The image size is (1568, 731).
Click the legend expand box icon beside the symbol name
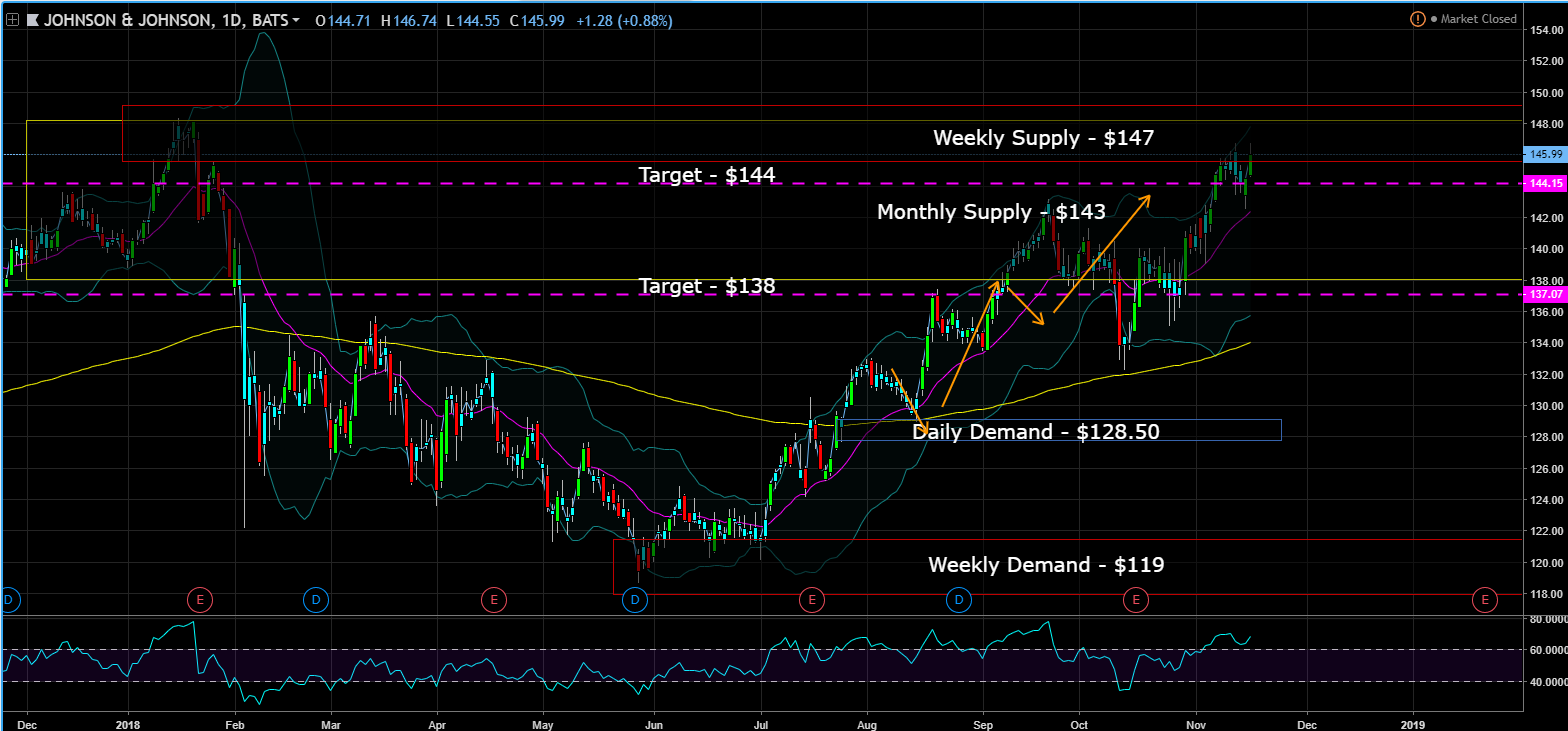click(11, 20)
